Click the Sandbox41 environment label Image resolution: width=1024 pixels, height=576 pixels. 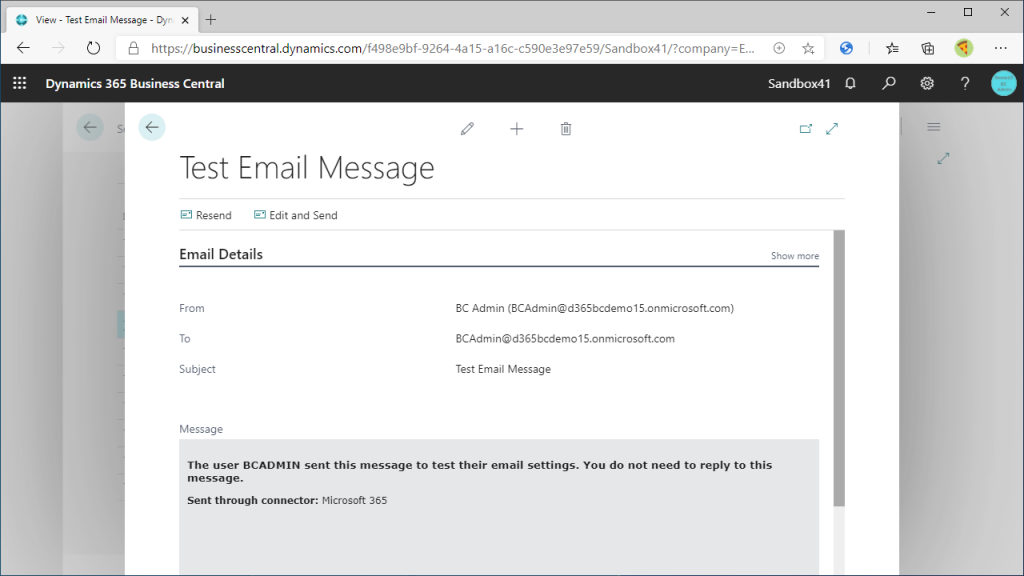pyautogui.click(x=799, y=84)
